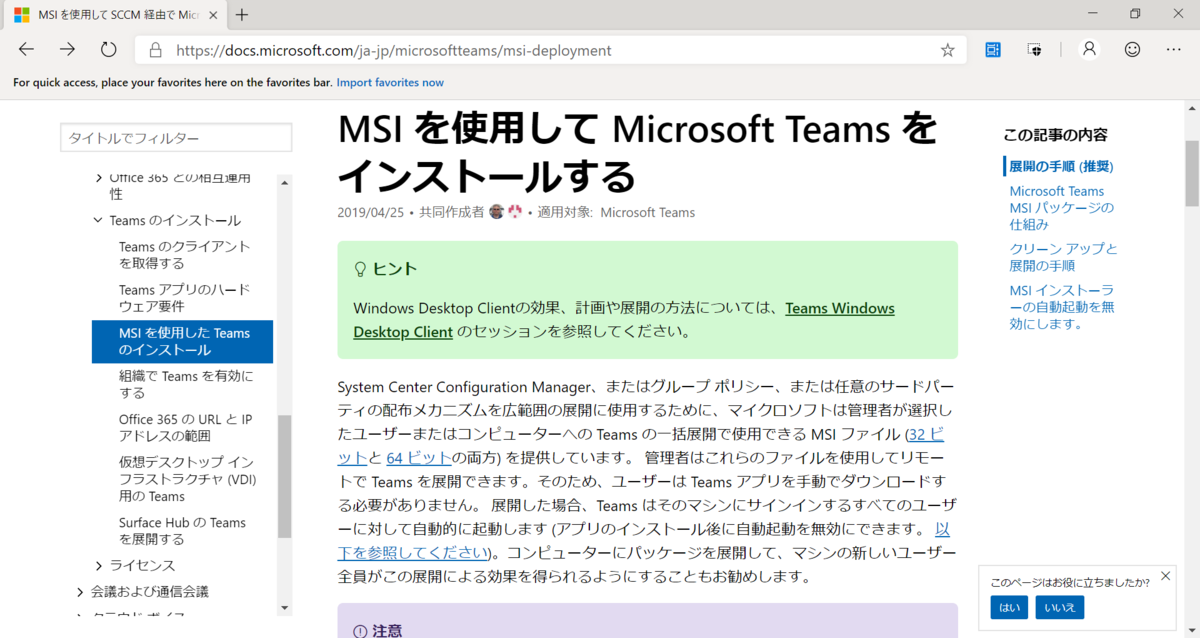The width and height of the screenshot is (1200, 638).
Task: Send feedback using the smiley icon
Action: 1132,49
